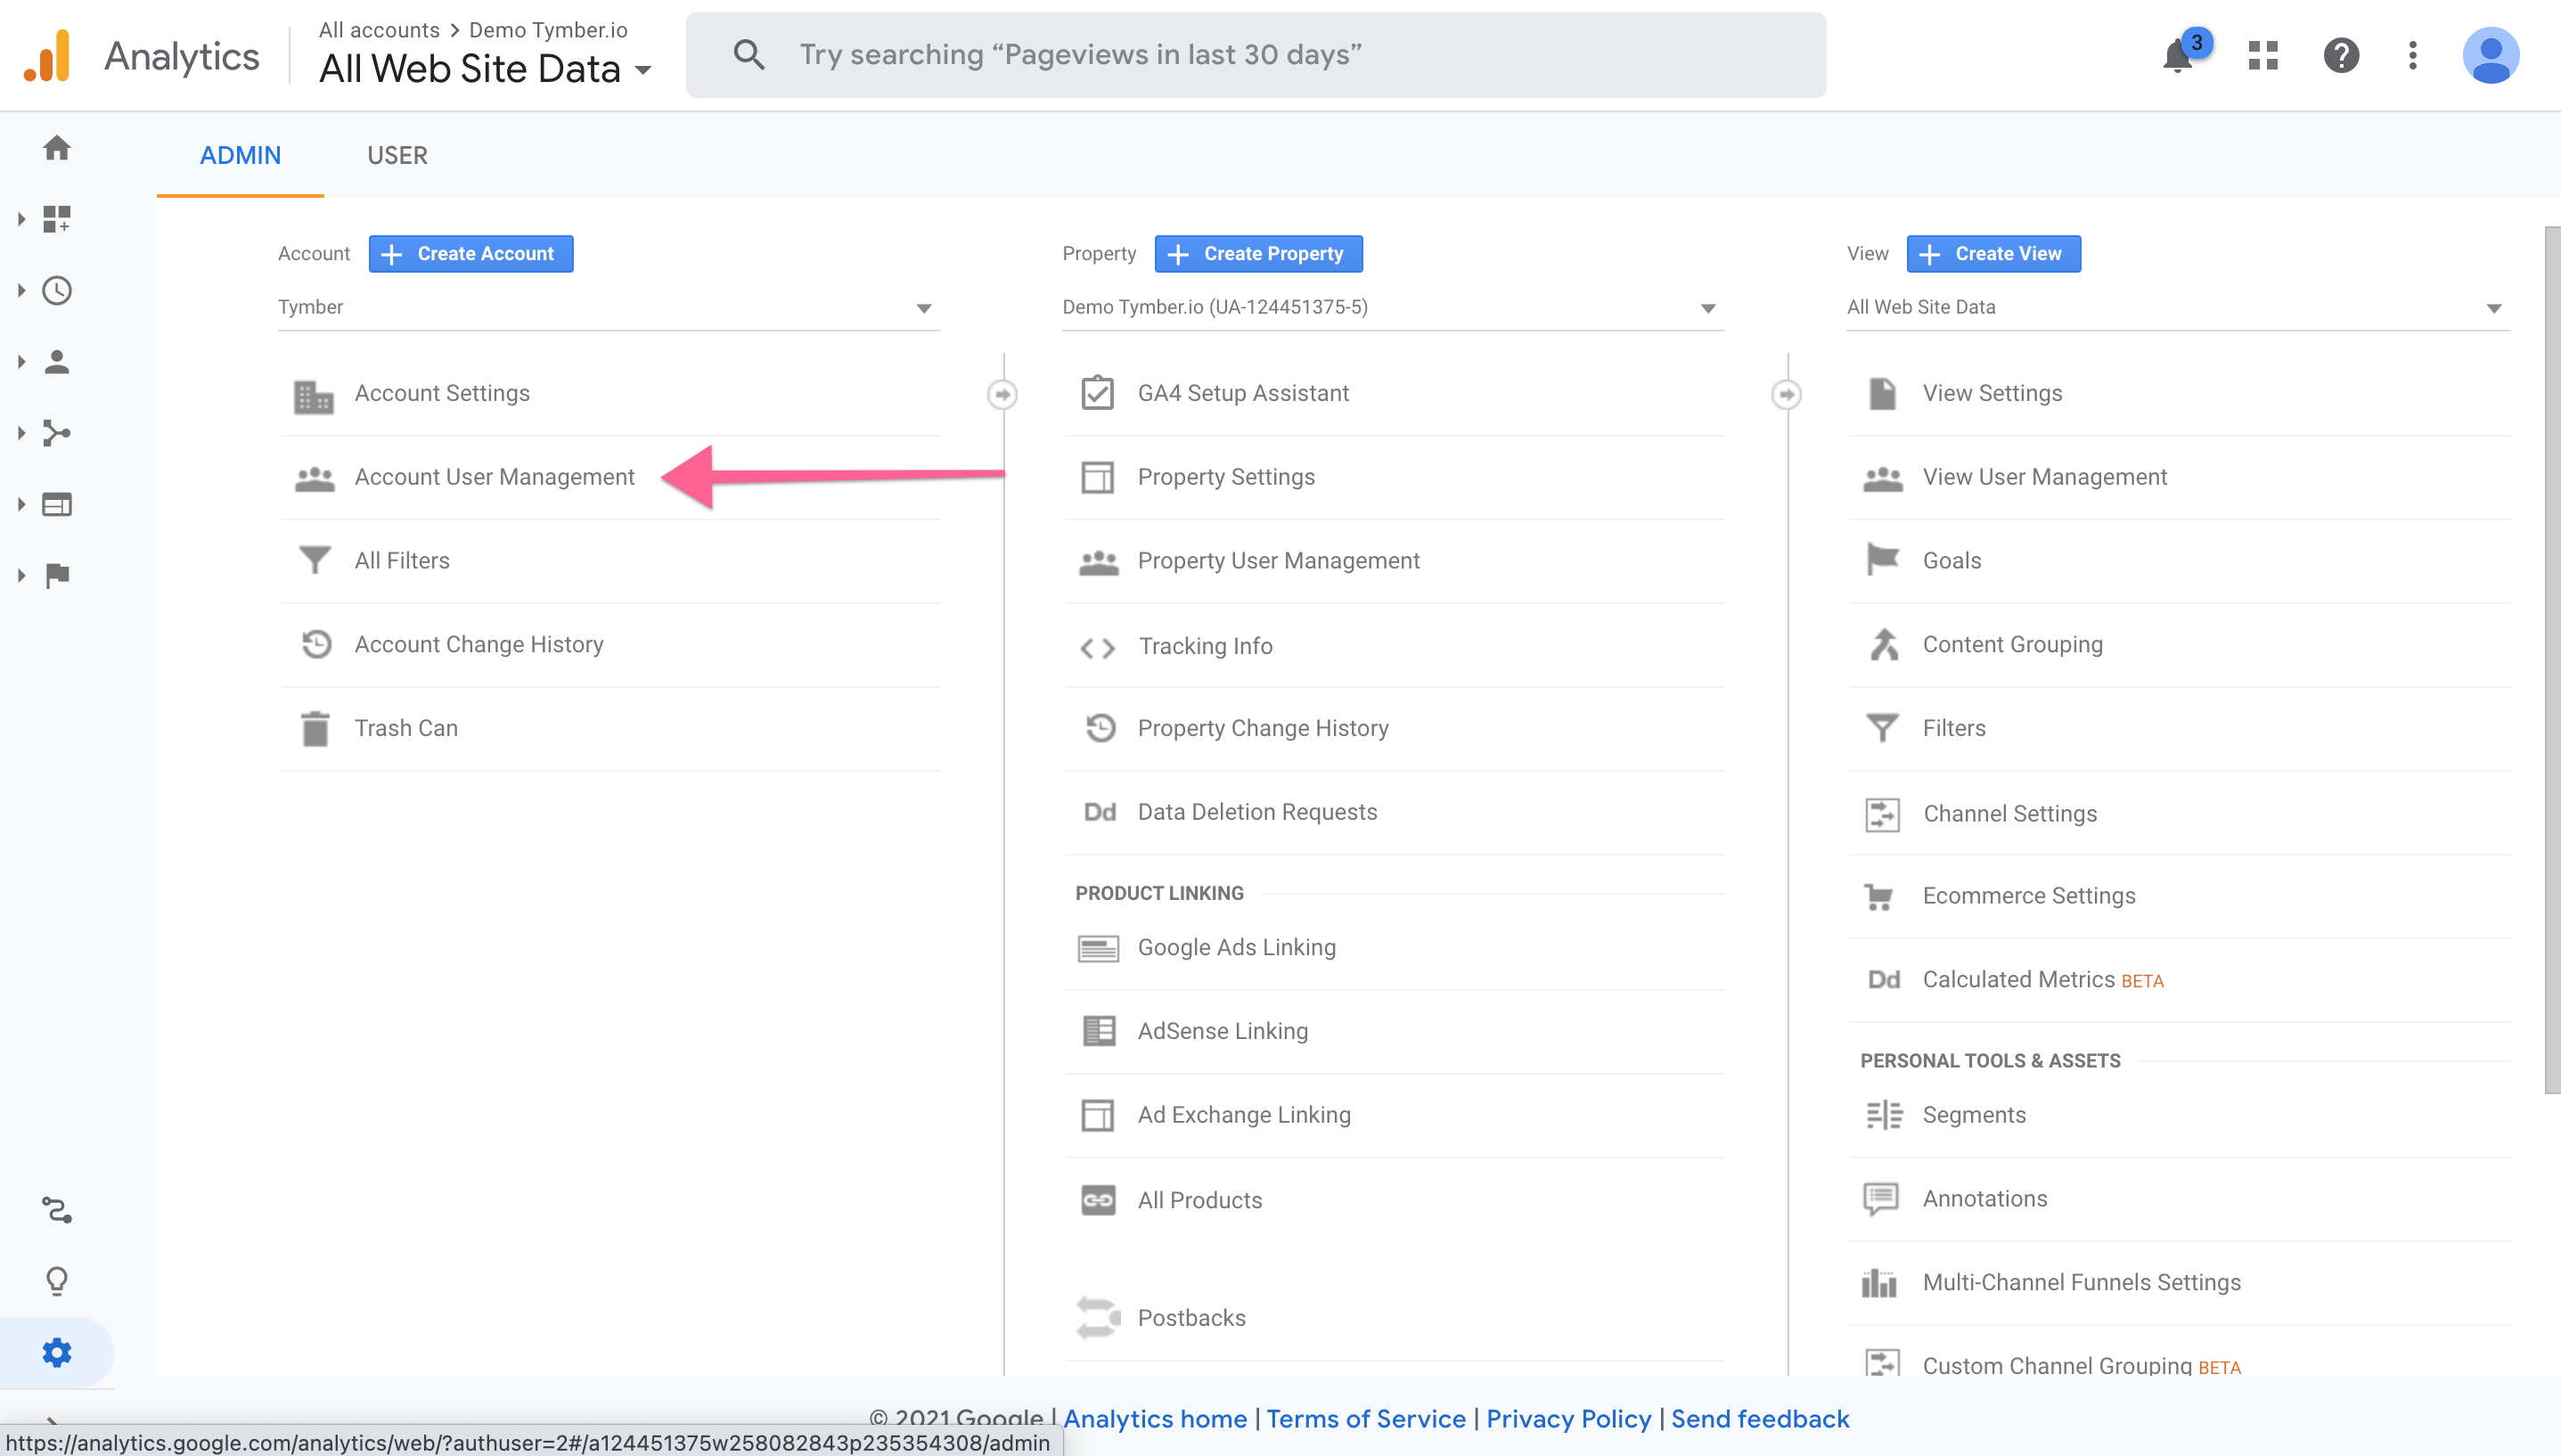The width and height of the screenshot is (2561, 1456).
Task: Click the search input field
Action: coord(1255,55)
